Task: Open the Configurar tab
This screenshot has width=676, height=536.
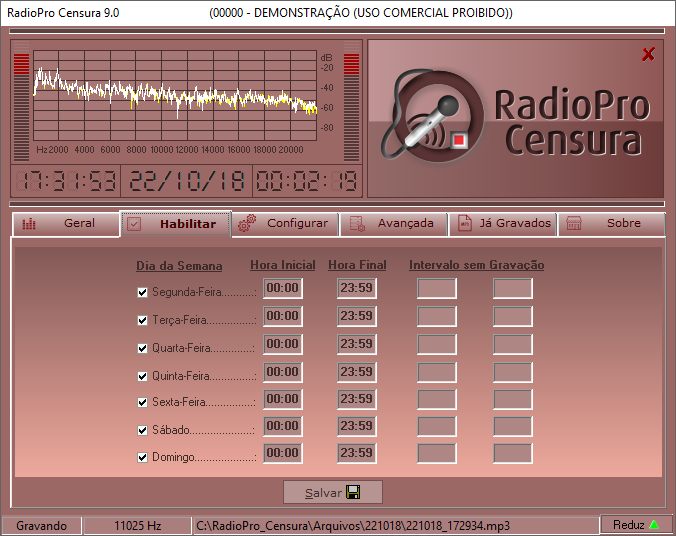Action: (285, 224)
